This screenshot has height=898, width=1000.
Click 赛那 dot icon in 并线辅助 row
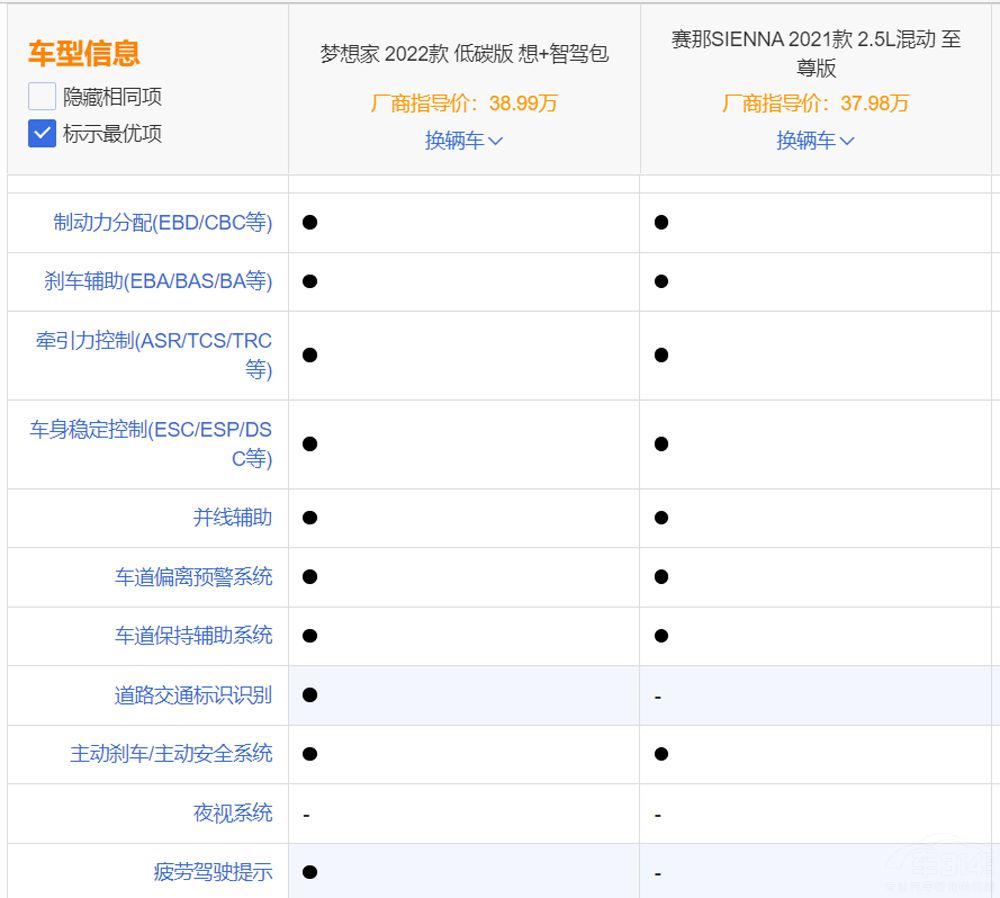click(661, 518)
